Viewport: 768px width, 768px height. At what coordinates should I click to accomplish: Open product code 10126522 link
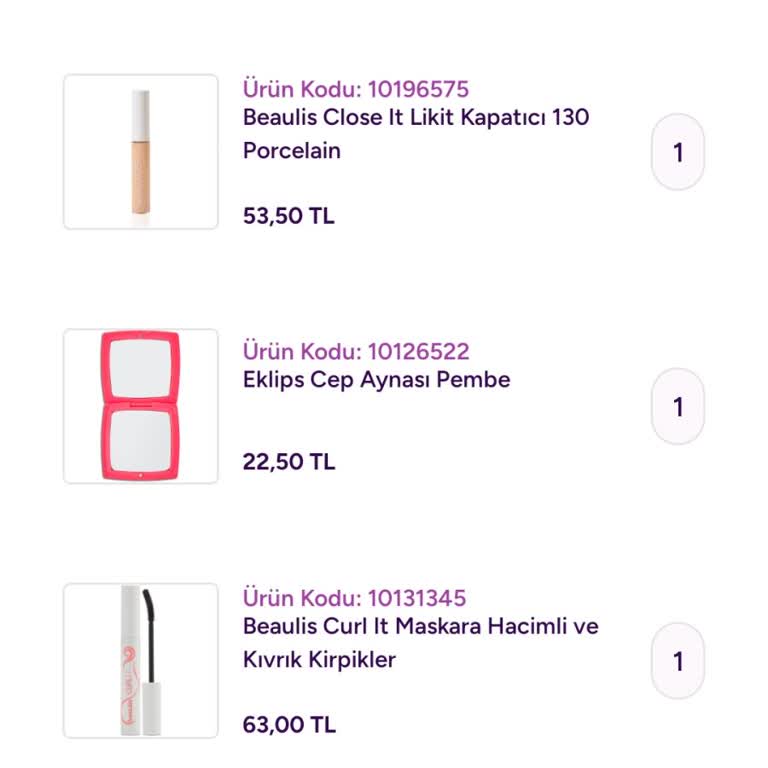coord(355,351)
